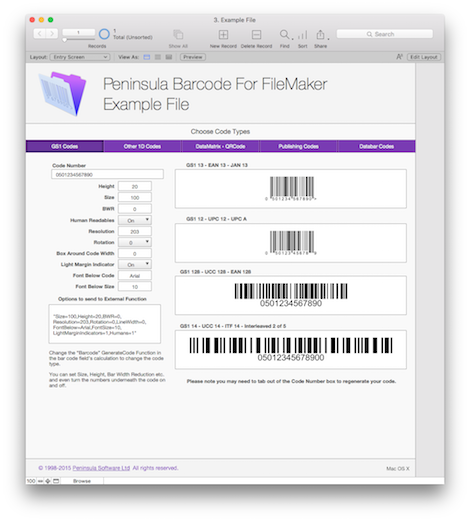Viewport: 470px width, 521px height.
Task: Open the Layout Entry Screen dropdown
Action: 80,57
